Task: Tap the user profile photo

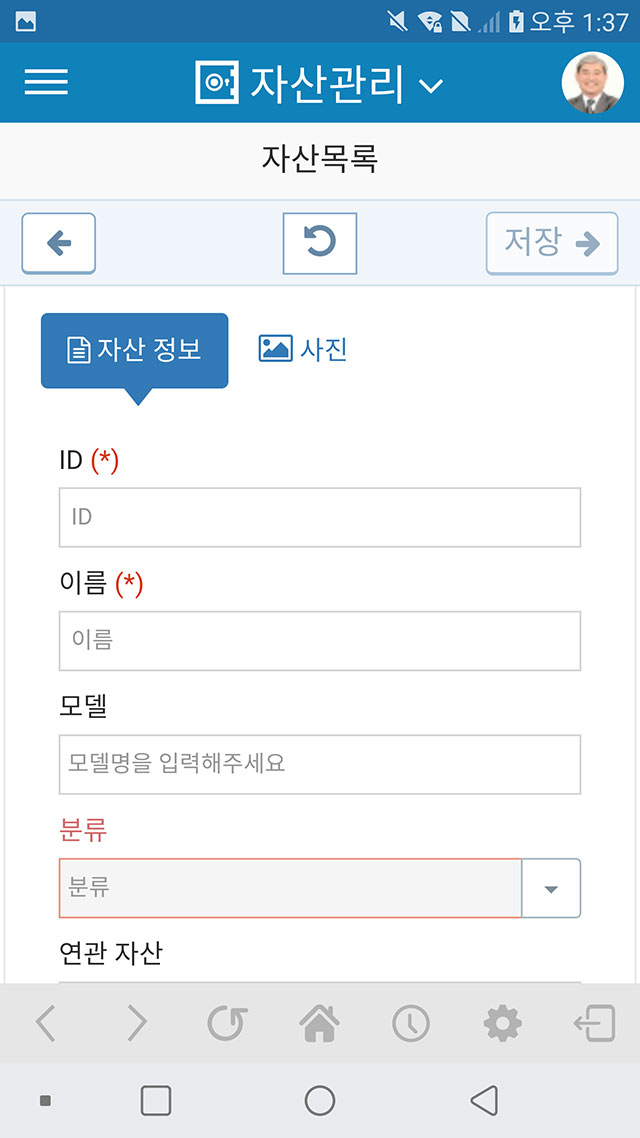Action: 592,82
